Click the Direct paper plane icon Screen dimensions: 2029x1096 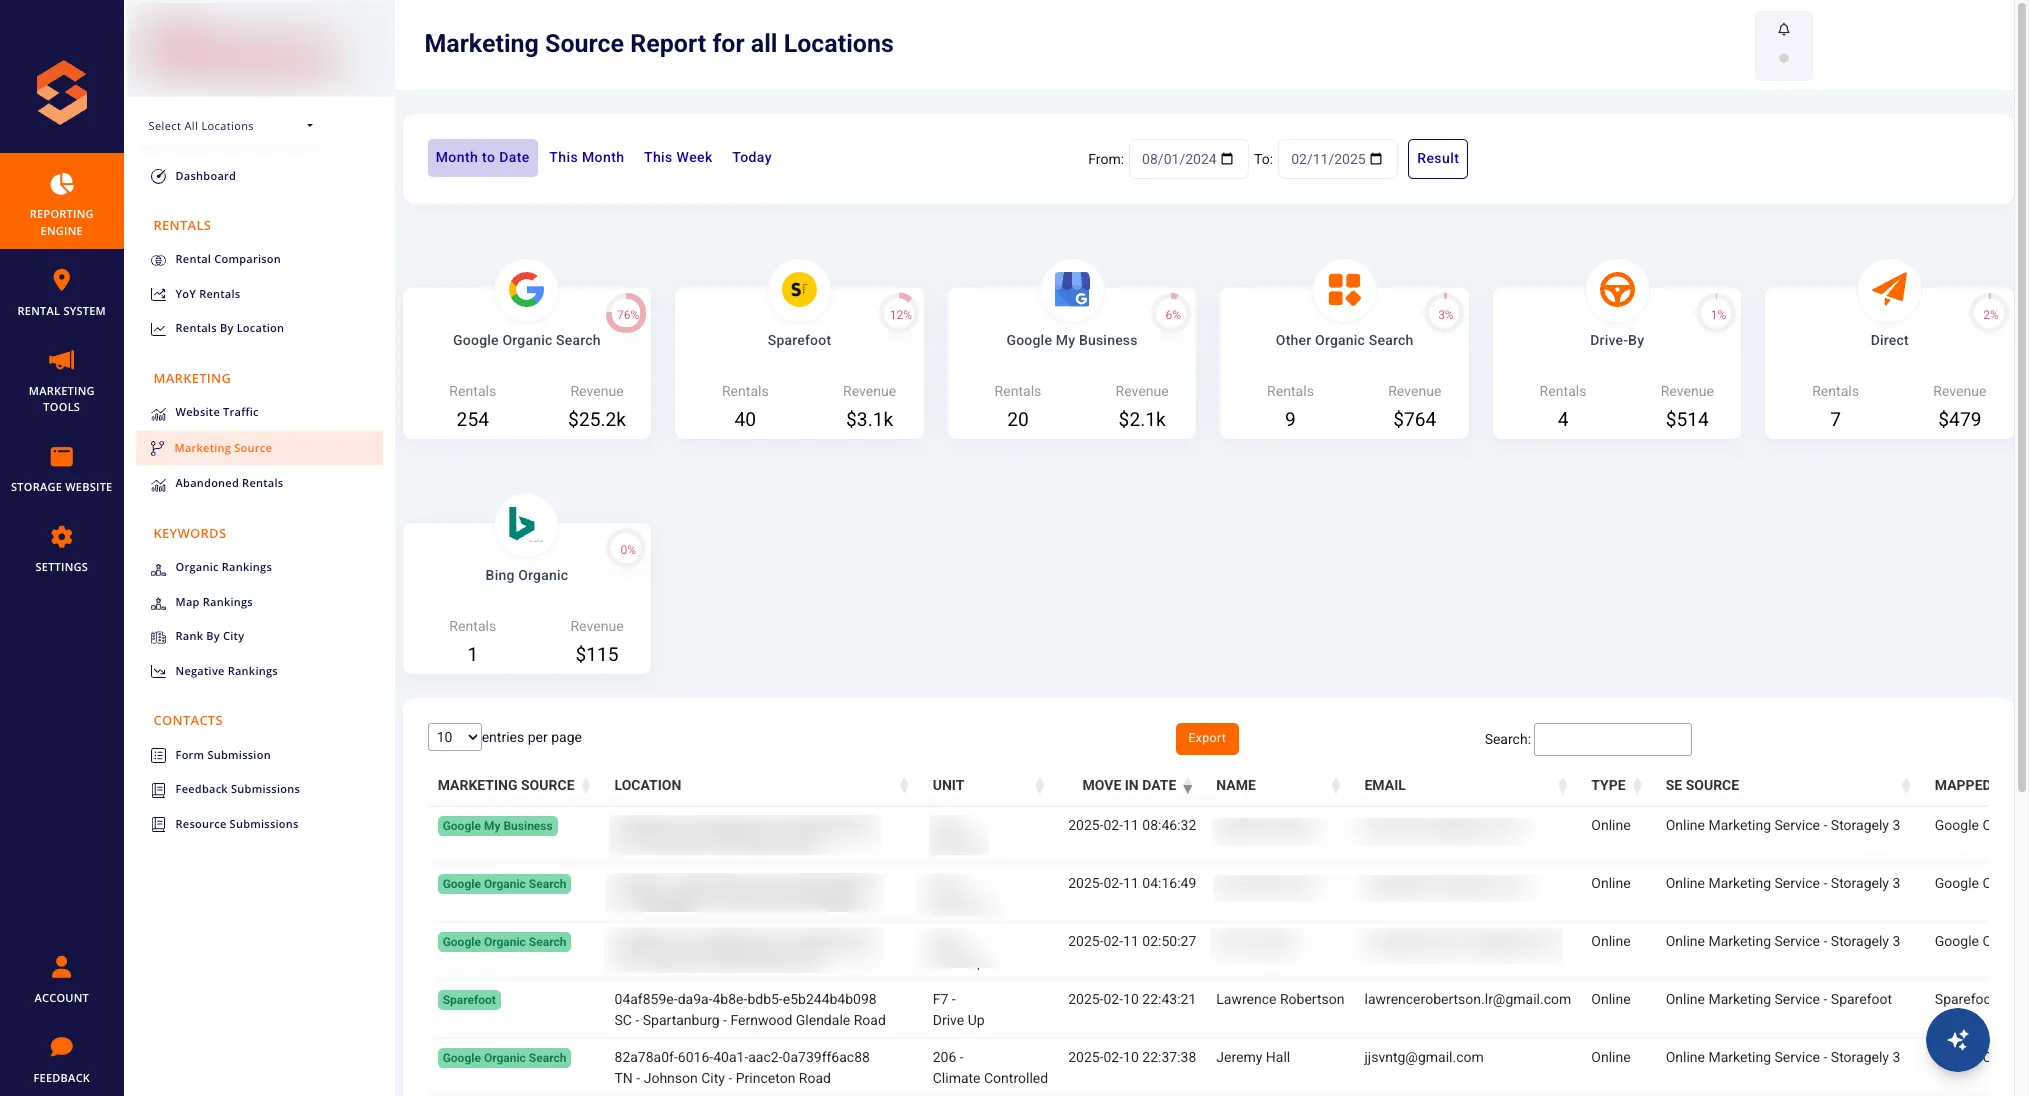point(1889,290)
